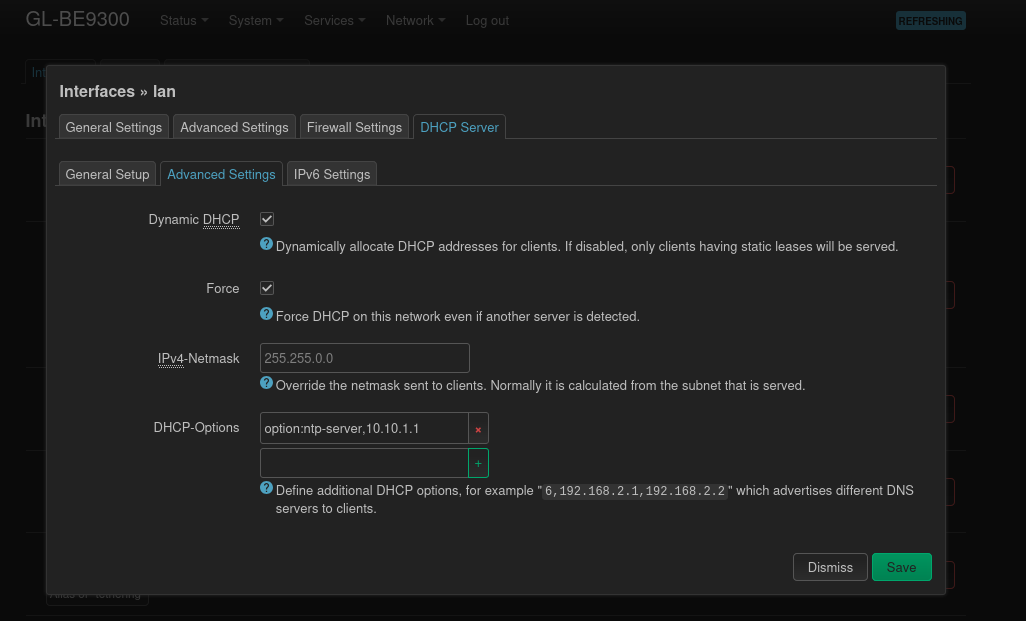Dismiss the interface dialog
The image size is (1026, 621).
(x=830, y=567)
